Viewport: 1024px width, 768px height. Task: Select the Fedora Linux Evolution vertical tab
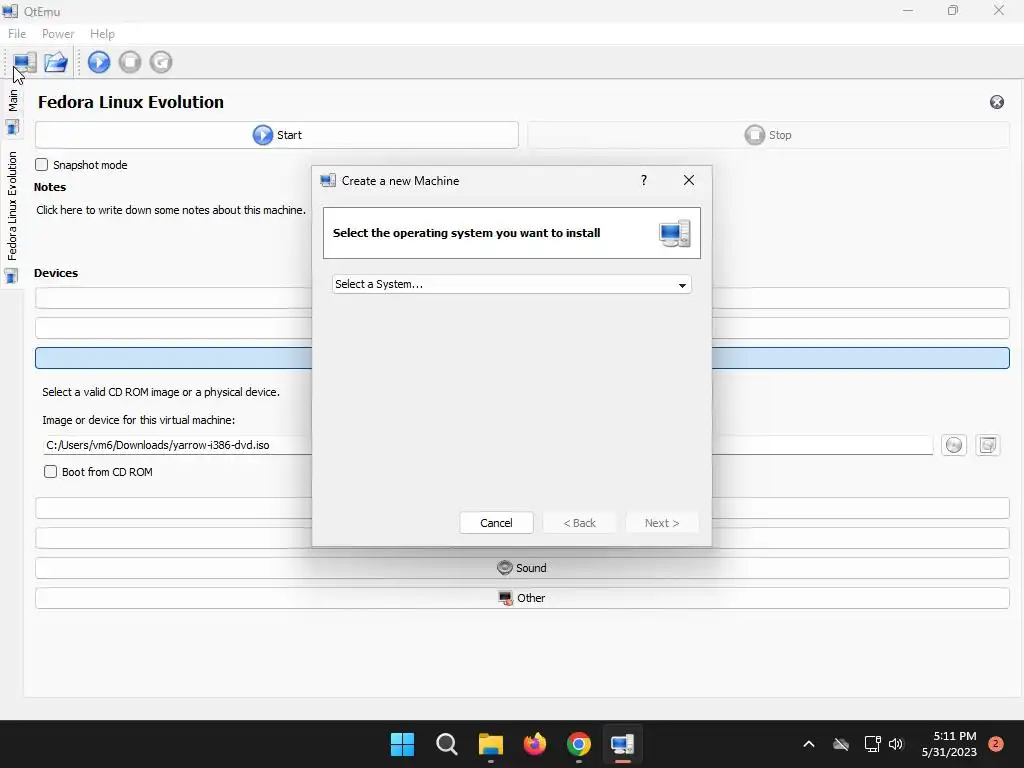pos(12,216)
